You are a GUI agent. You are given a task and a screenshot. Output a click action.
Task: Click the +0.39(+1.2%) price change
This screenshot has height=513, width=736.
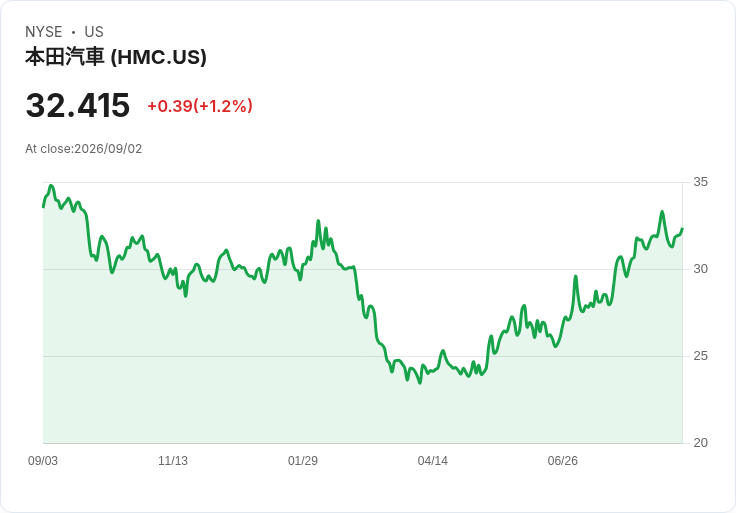coord(200,106)
